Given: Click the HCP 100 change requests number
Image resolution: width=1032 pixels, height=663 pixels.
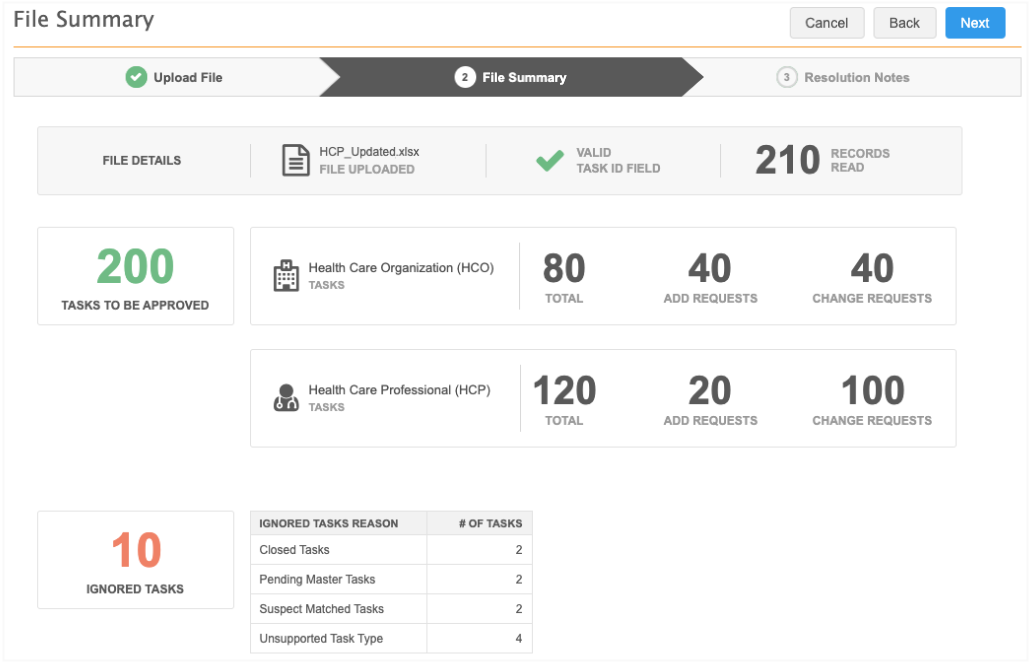Looking at the screenshot, I should [x=872, y=391].
